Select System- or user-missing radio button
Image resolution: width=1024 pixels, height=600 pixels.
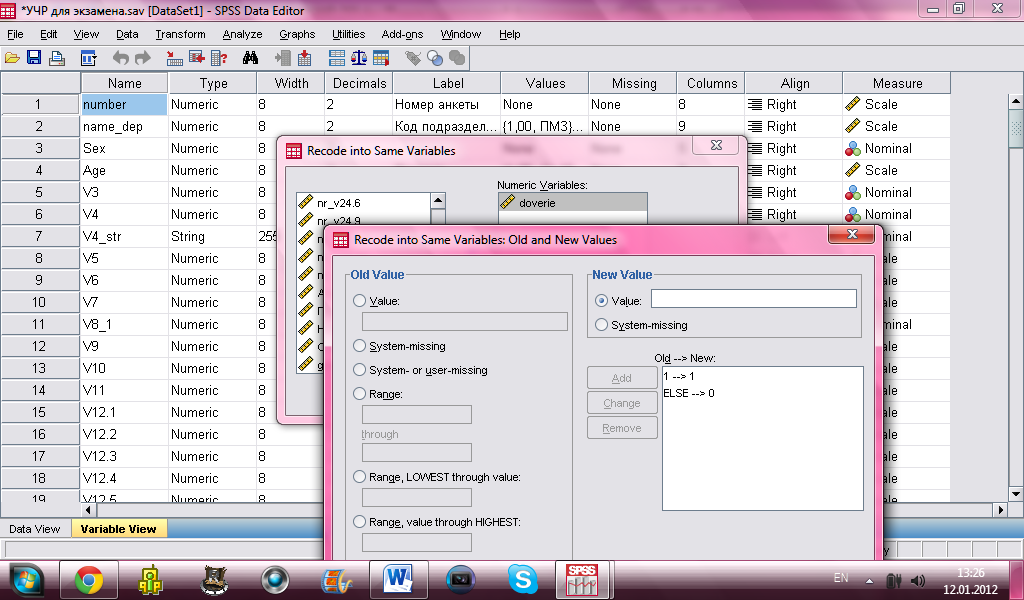tap(359, 370)
